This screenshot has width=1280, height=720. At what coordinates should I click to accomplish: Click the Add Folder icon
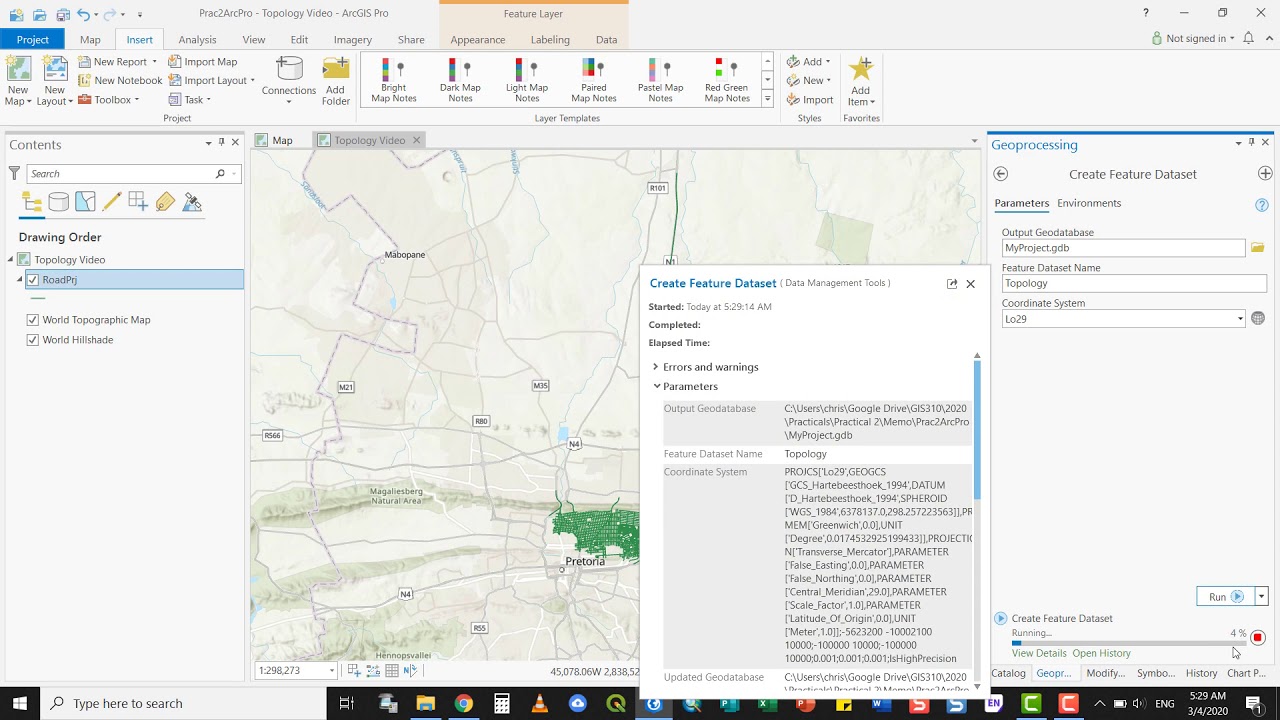336,68
